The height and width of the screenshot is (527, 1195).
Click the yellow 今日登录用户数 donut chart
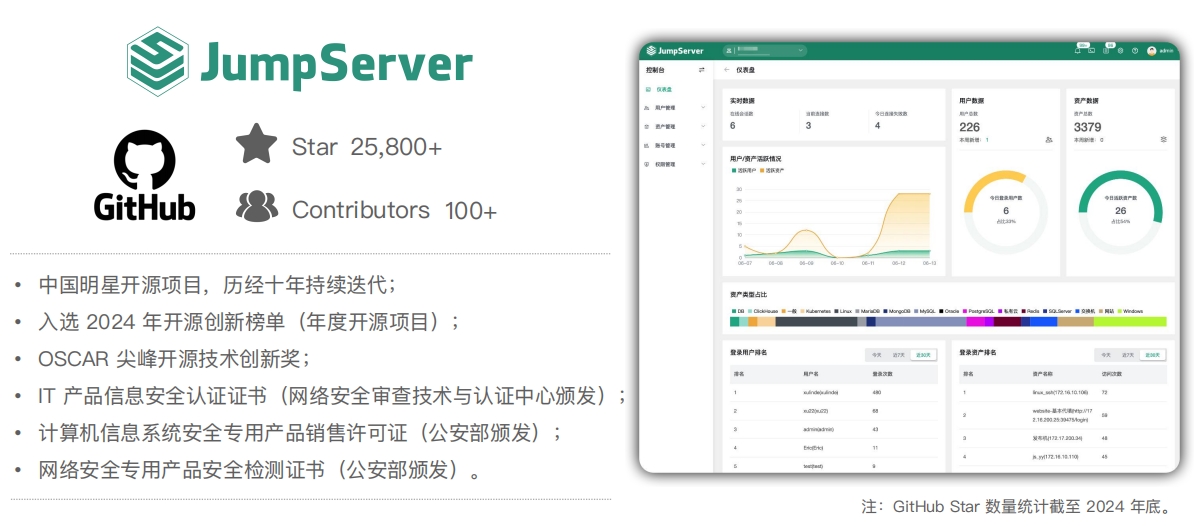[1005, 213]
